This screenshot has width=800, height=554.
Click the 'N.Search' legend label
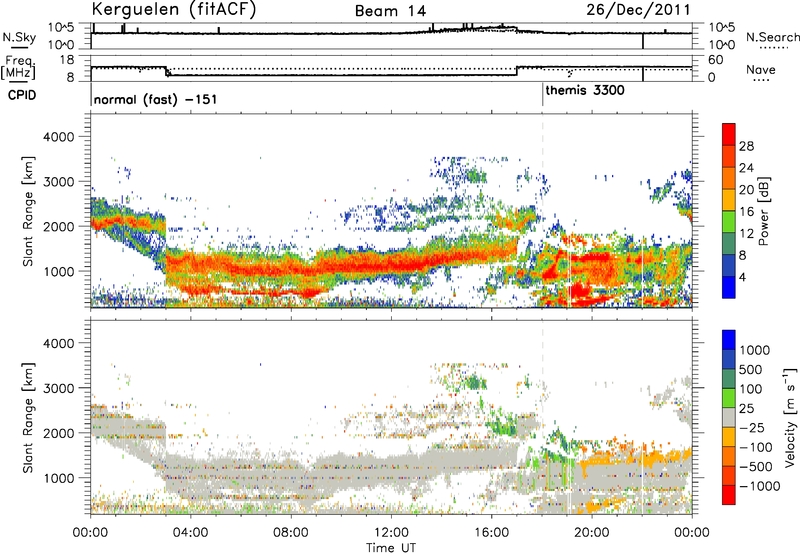tap(772, 37)
